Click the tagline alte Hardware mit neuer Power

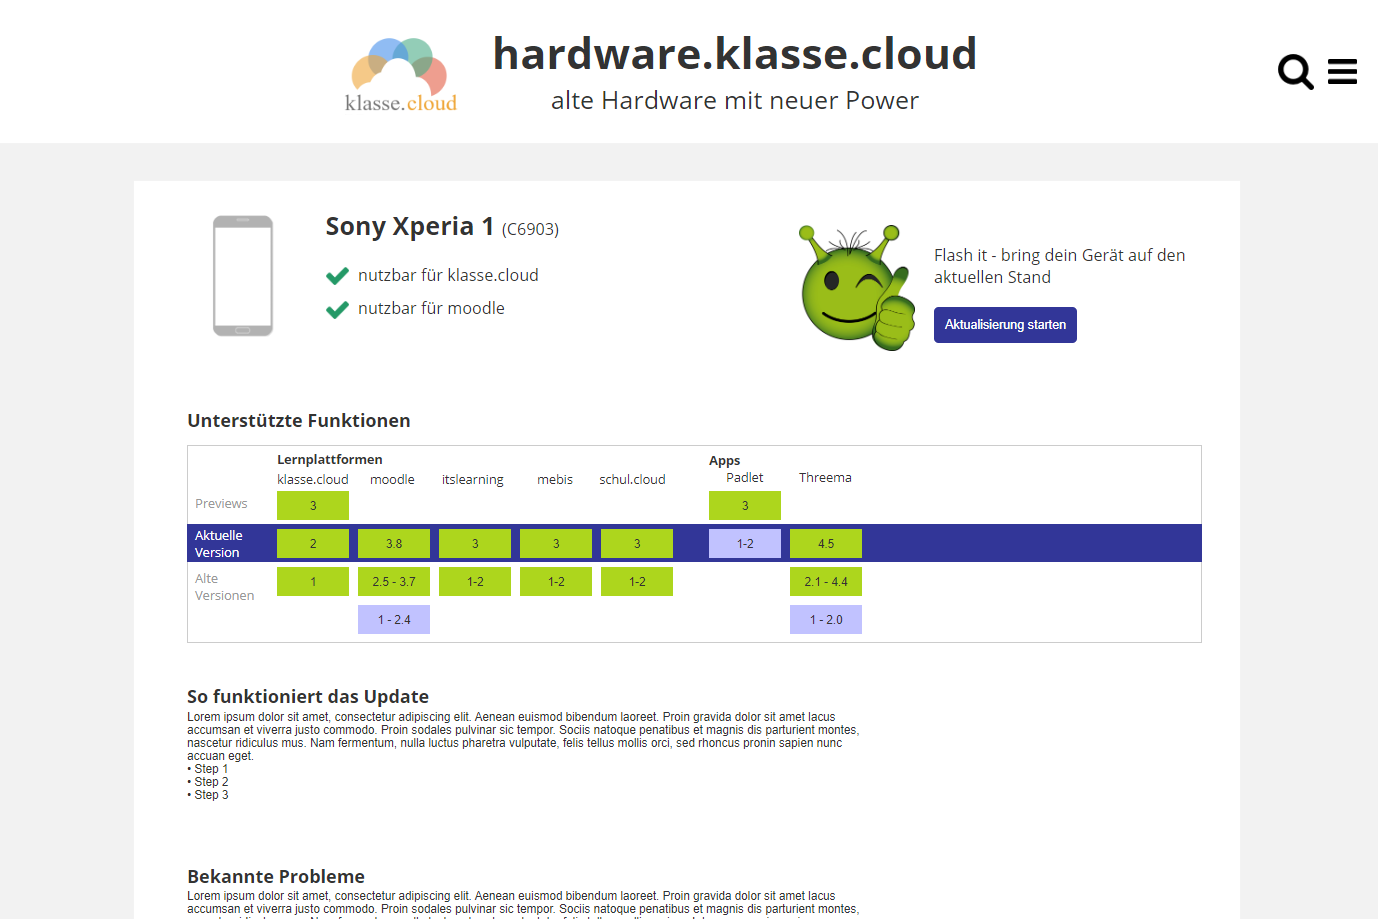click(x=735, y=101)
